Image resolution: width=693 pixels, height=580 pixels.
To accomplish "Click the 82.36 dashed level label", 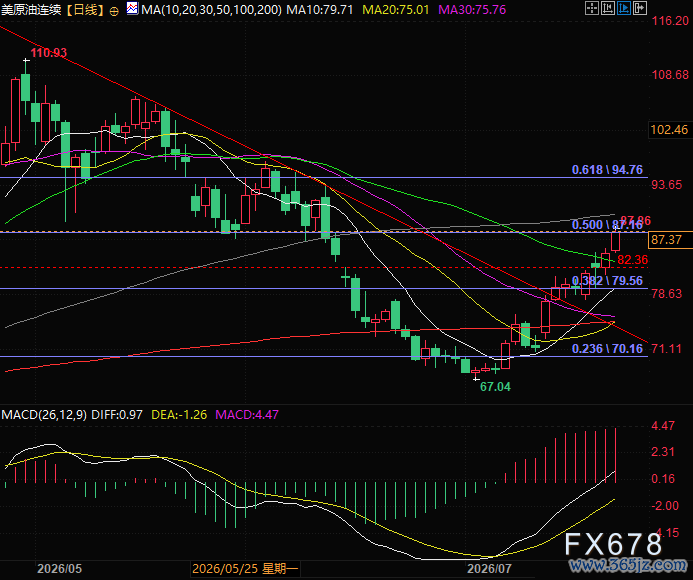I will click(632, 260).
